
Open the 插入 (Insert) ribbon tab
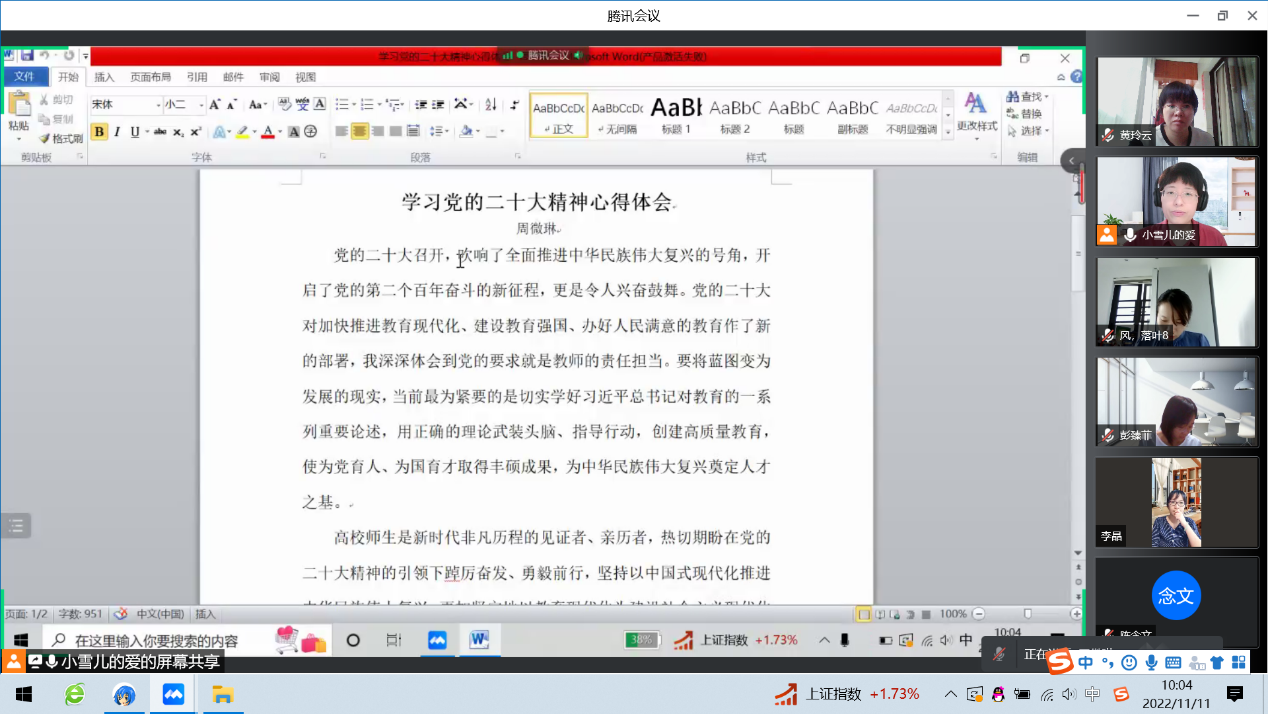click(104, 77)
